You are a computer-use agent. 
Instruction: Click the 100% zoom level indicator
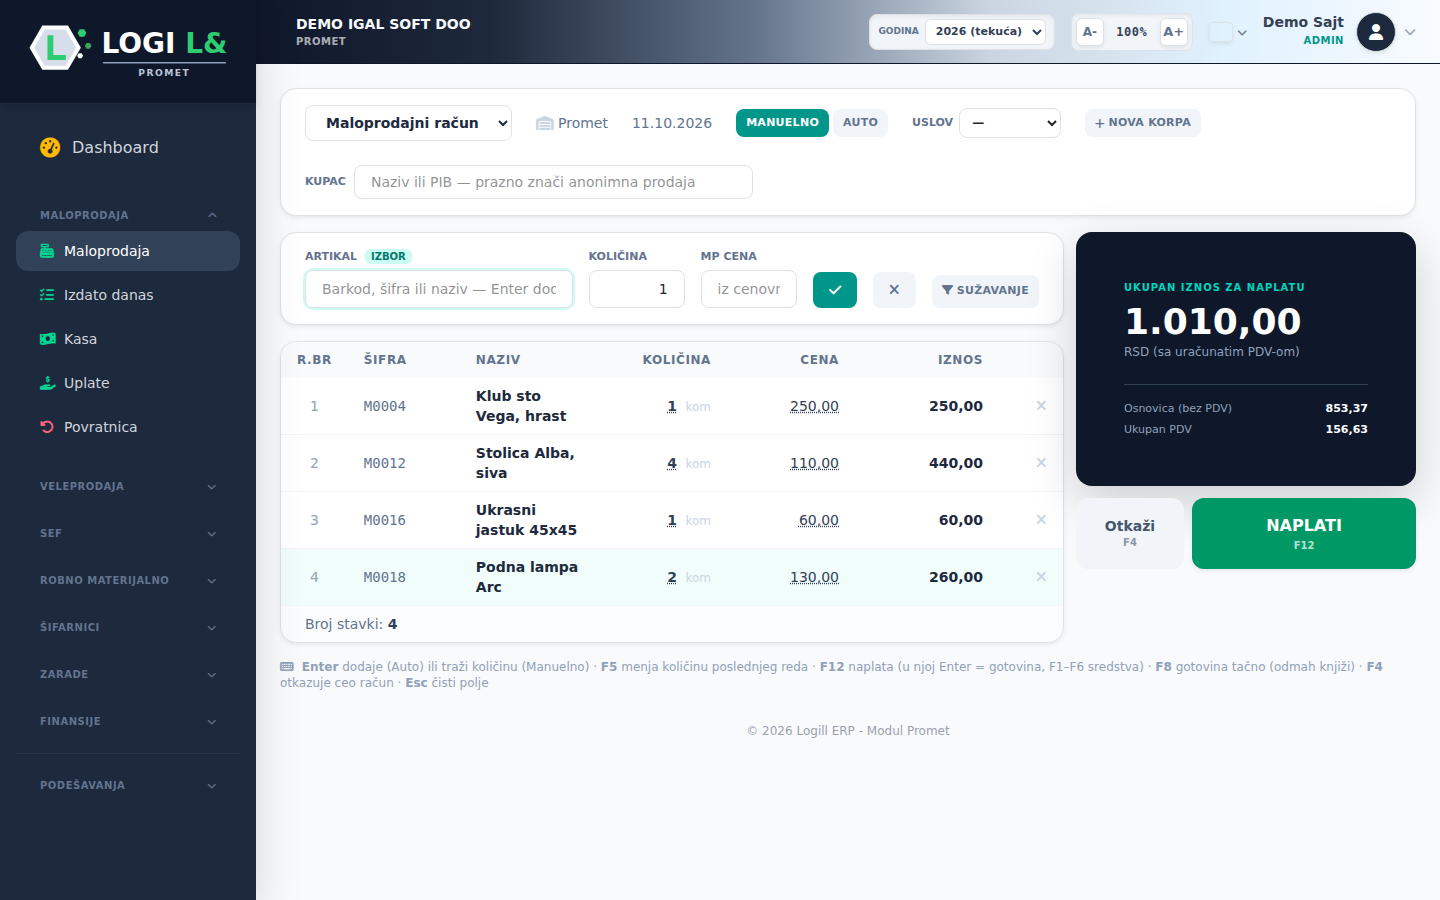[x=1131, y=32]
